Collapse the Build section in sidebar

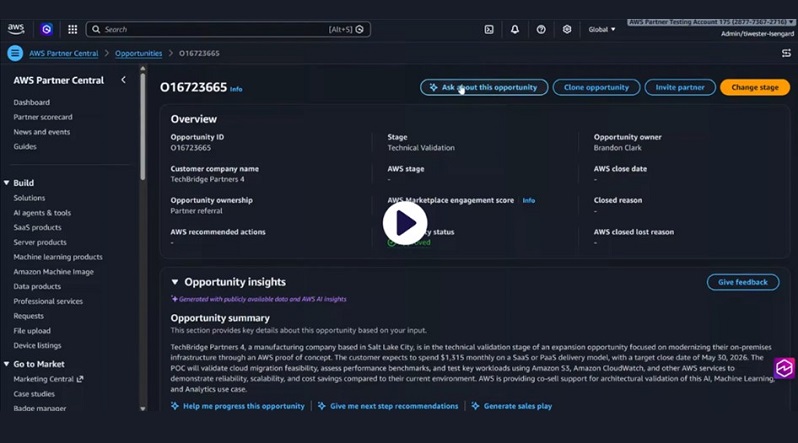coord(7,183)
